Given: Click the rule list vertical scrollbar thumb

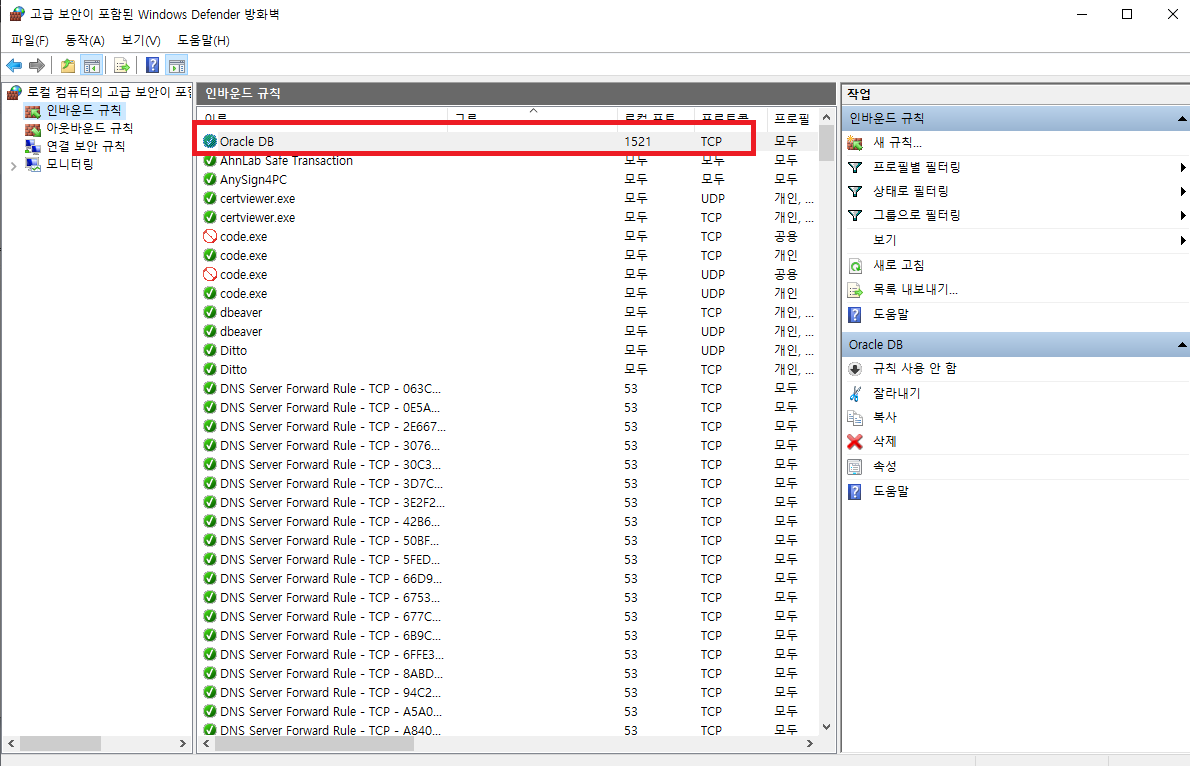Looking at the screenshot, I should click(826, 143).
